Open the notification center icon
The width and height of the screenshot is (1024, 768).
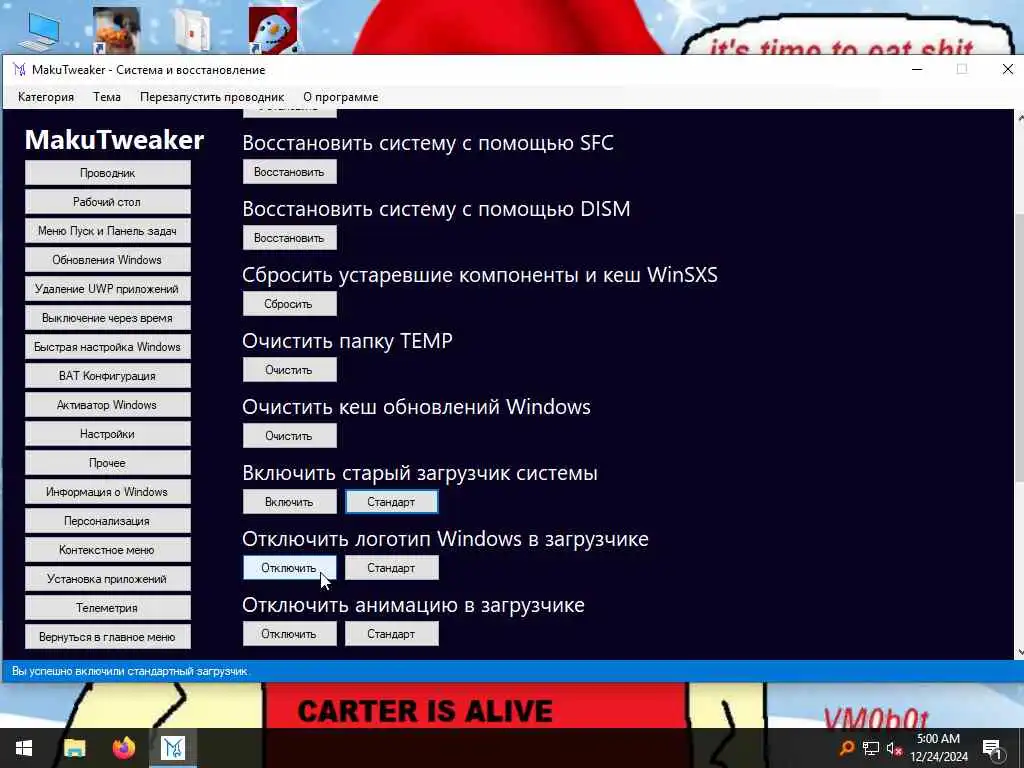click(x=992, y=749)
